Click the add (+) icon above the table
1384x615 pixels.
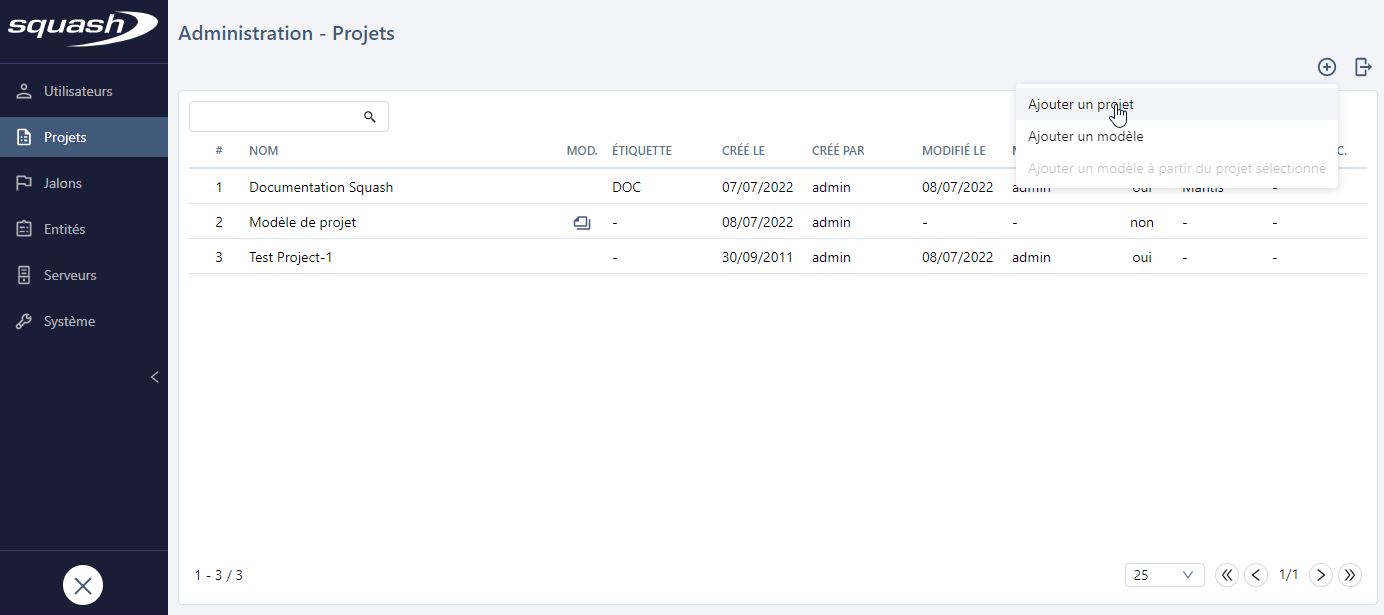coord(1327,67)
